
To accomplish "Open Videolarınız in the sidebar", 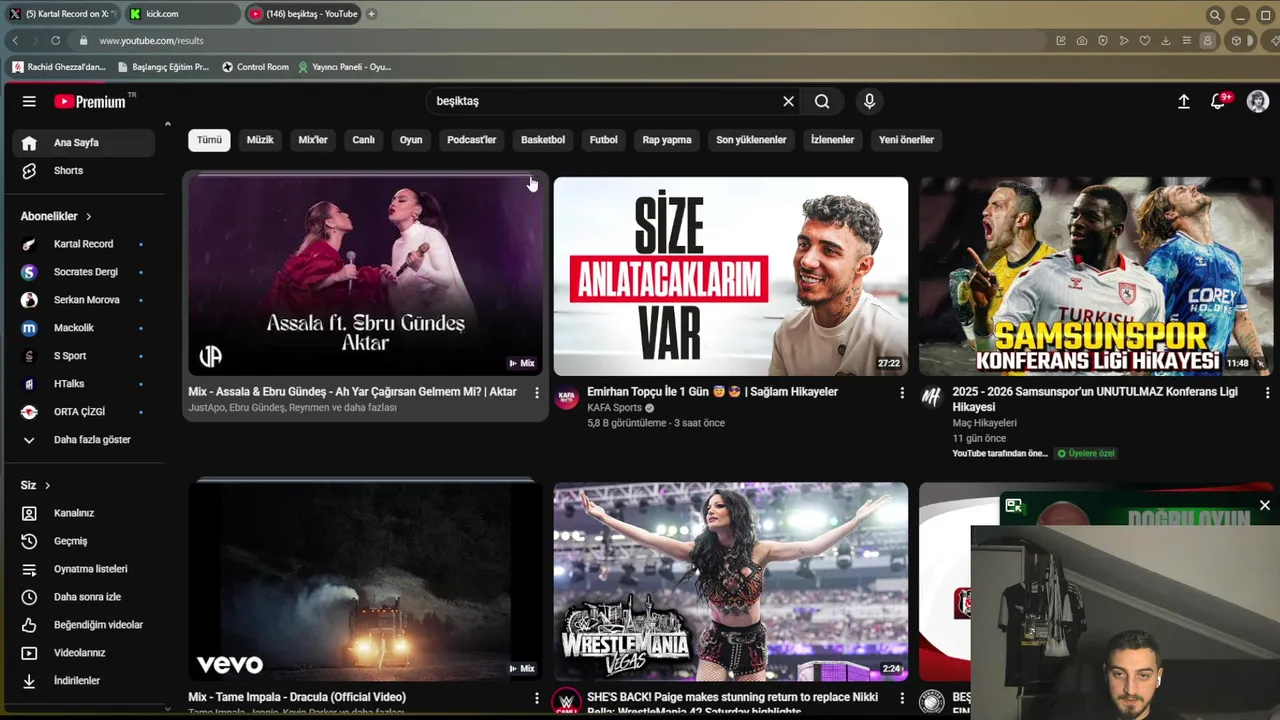I will [x=84, y=653].
